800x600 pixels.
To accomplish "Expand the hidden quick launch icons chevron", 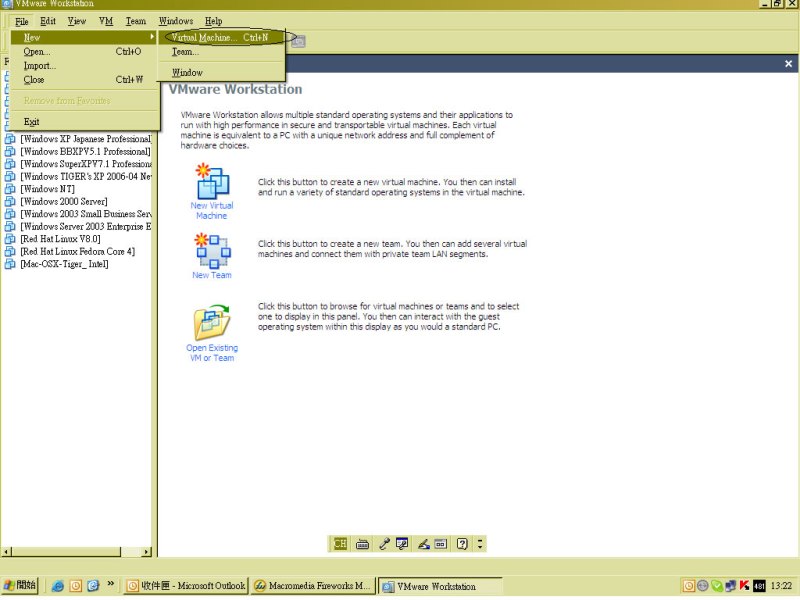I will click(111, 584).
